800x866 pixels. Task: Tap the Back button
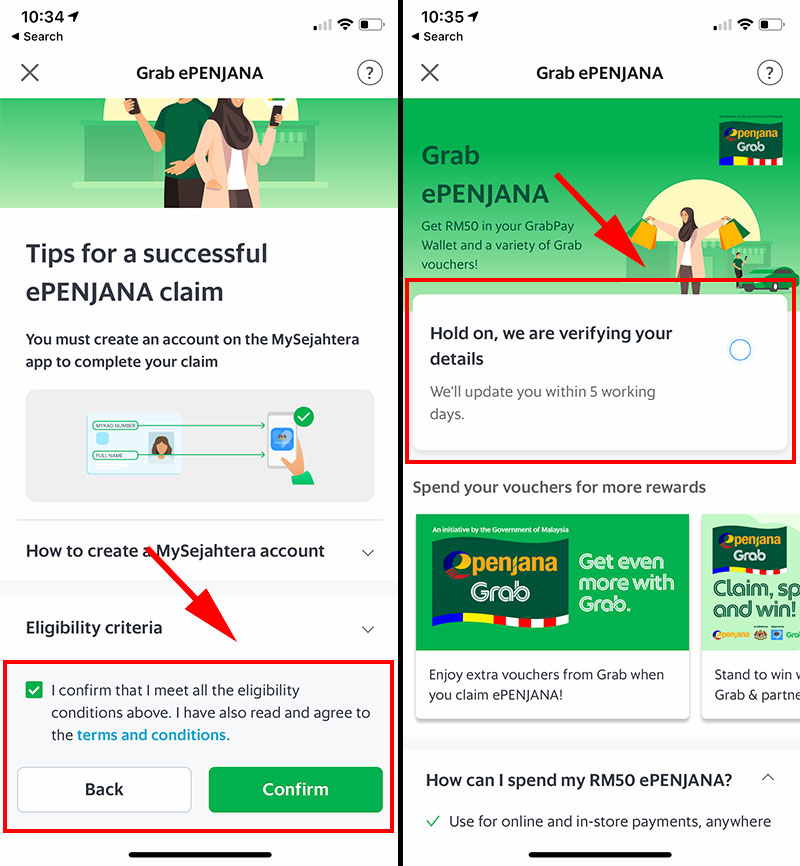pos(104,789)
